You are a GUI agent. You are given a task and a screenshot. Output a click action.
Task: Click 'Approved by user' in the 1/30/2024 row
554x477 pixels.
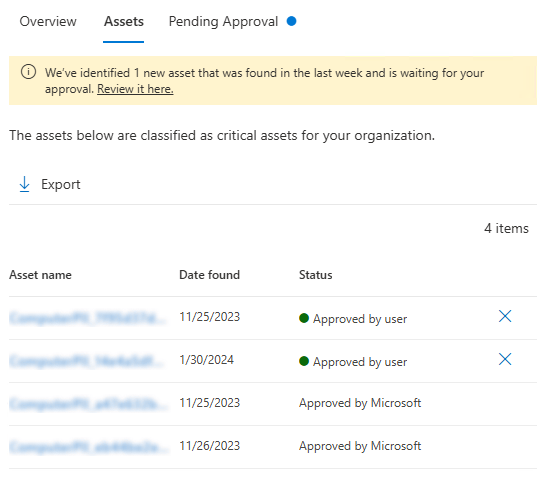[x=360, y=361]
